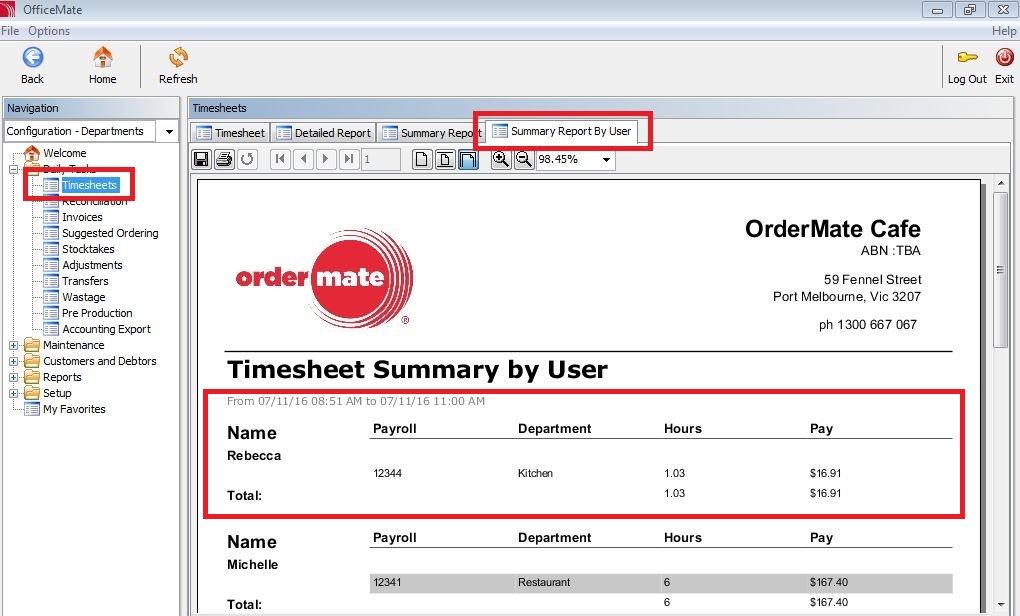
Task: Collapse the Daily Tasks tree node
Action: pyautogui.click(x=13, y=169)
